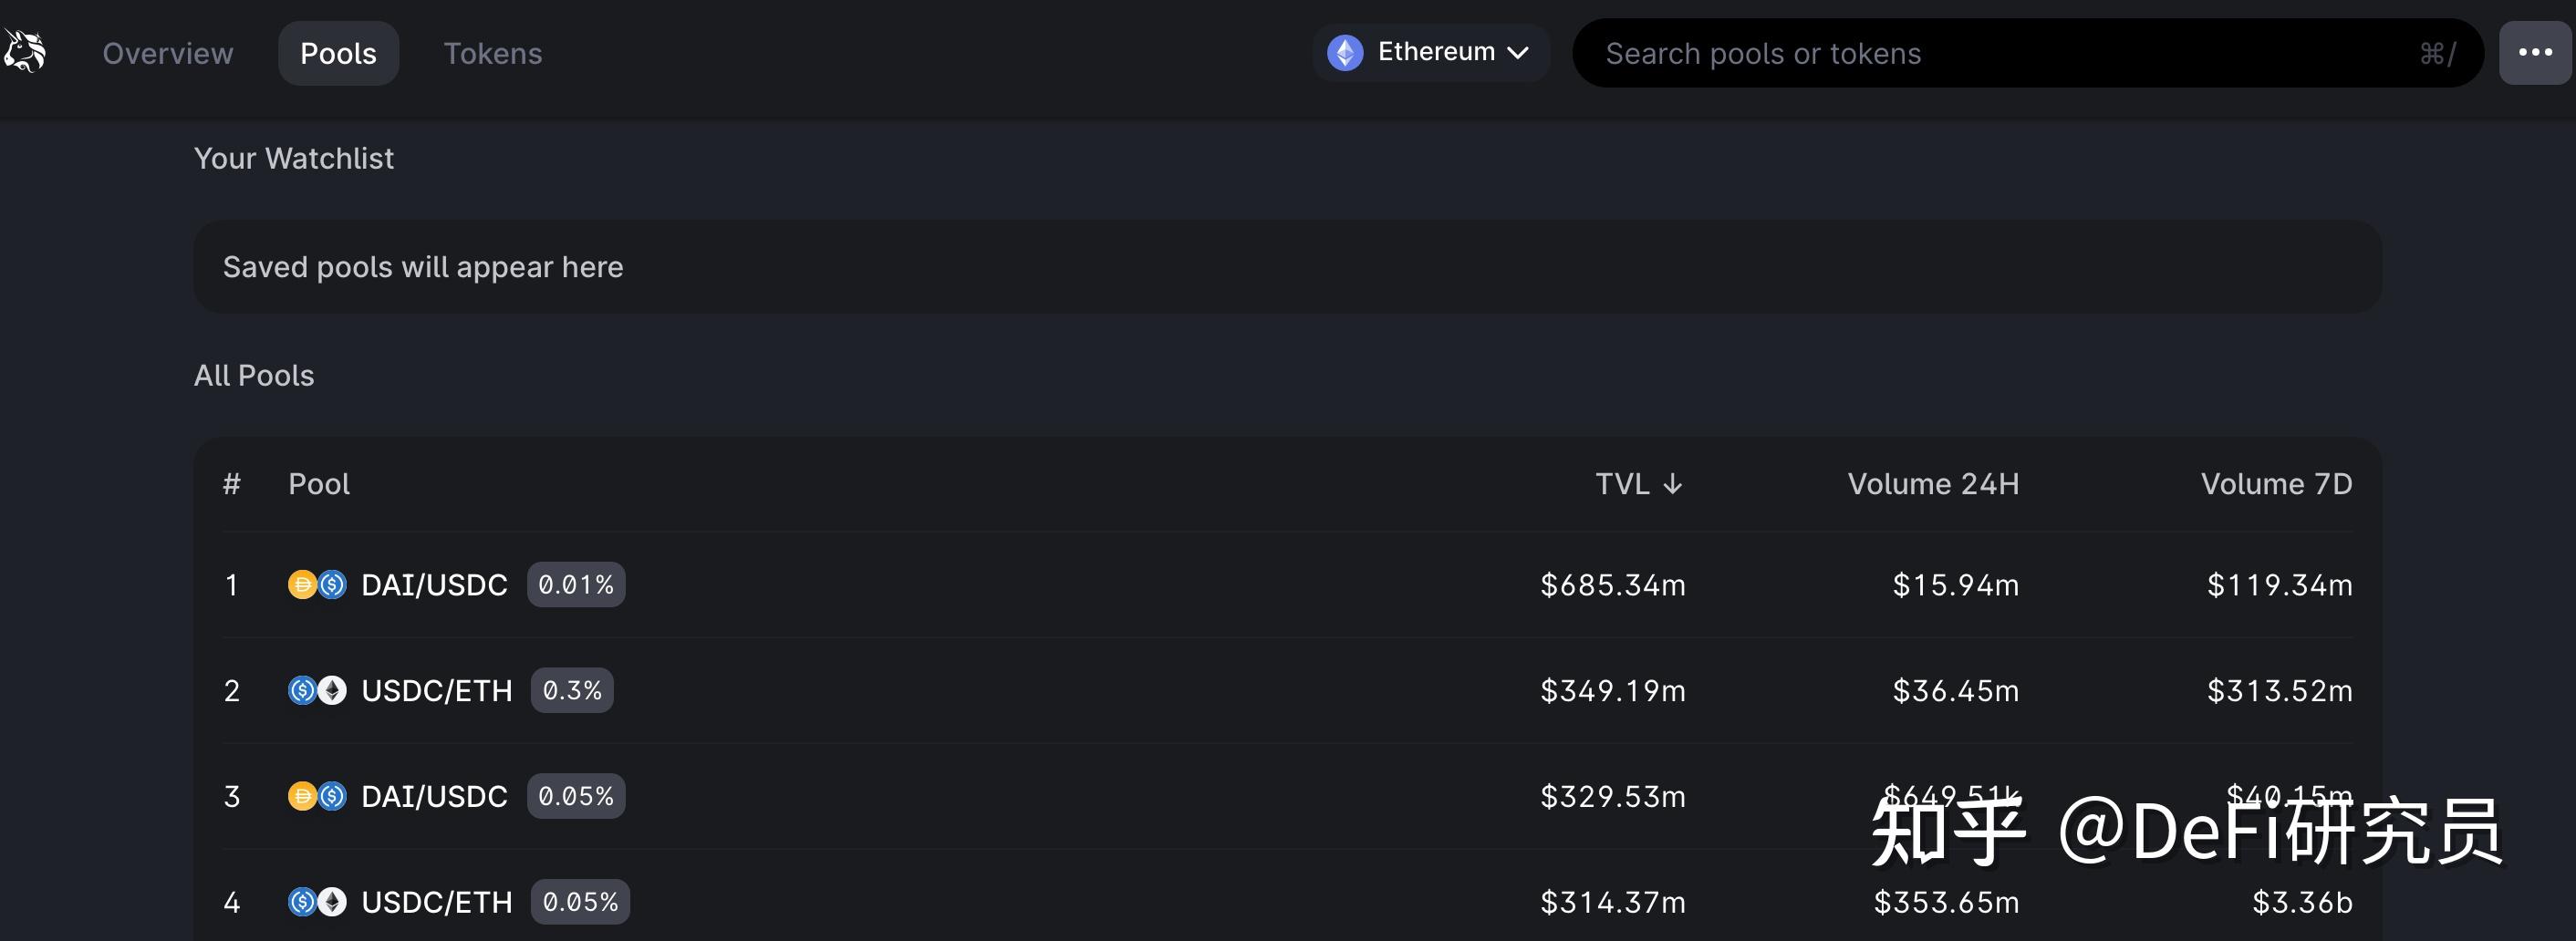Click the DAI/USDC 0.01% token pair icons
Image resolution: width=2576 pixels, height=941 pixels.
pyautogui.click(x=317, y=585)
